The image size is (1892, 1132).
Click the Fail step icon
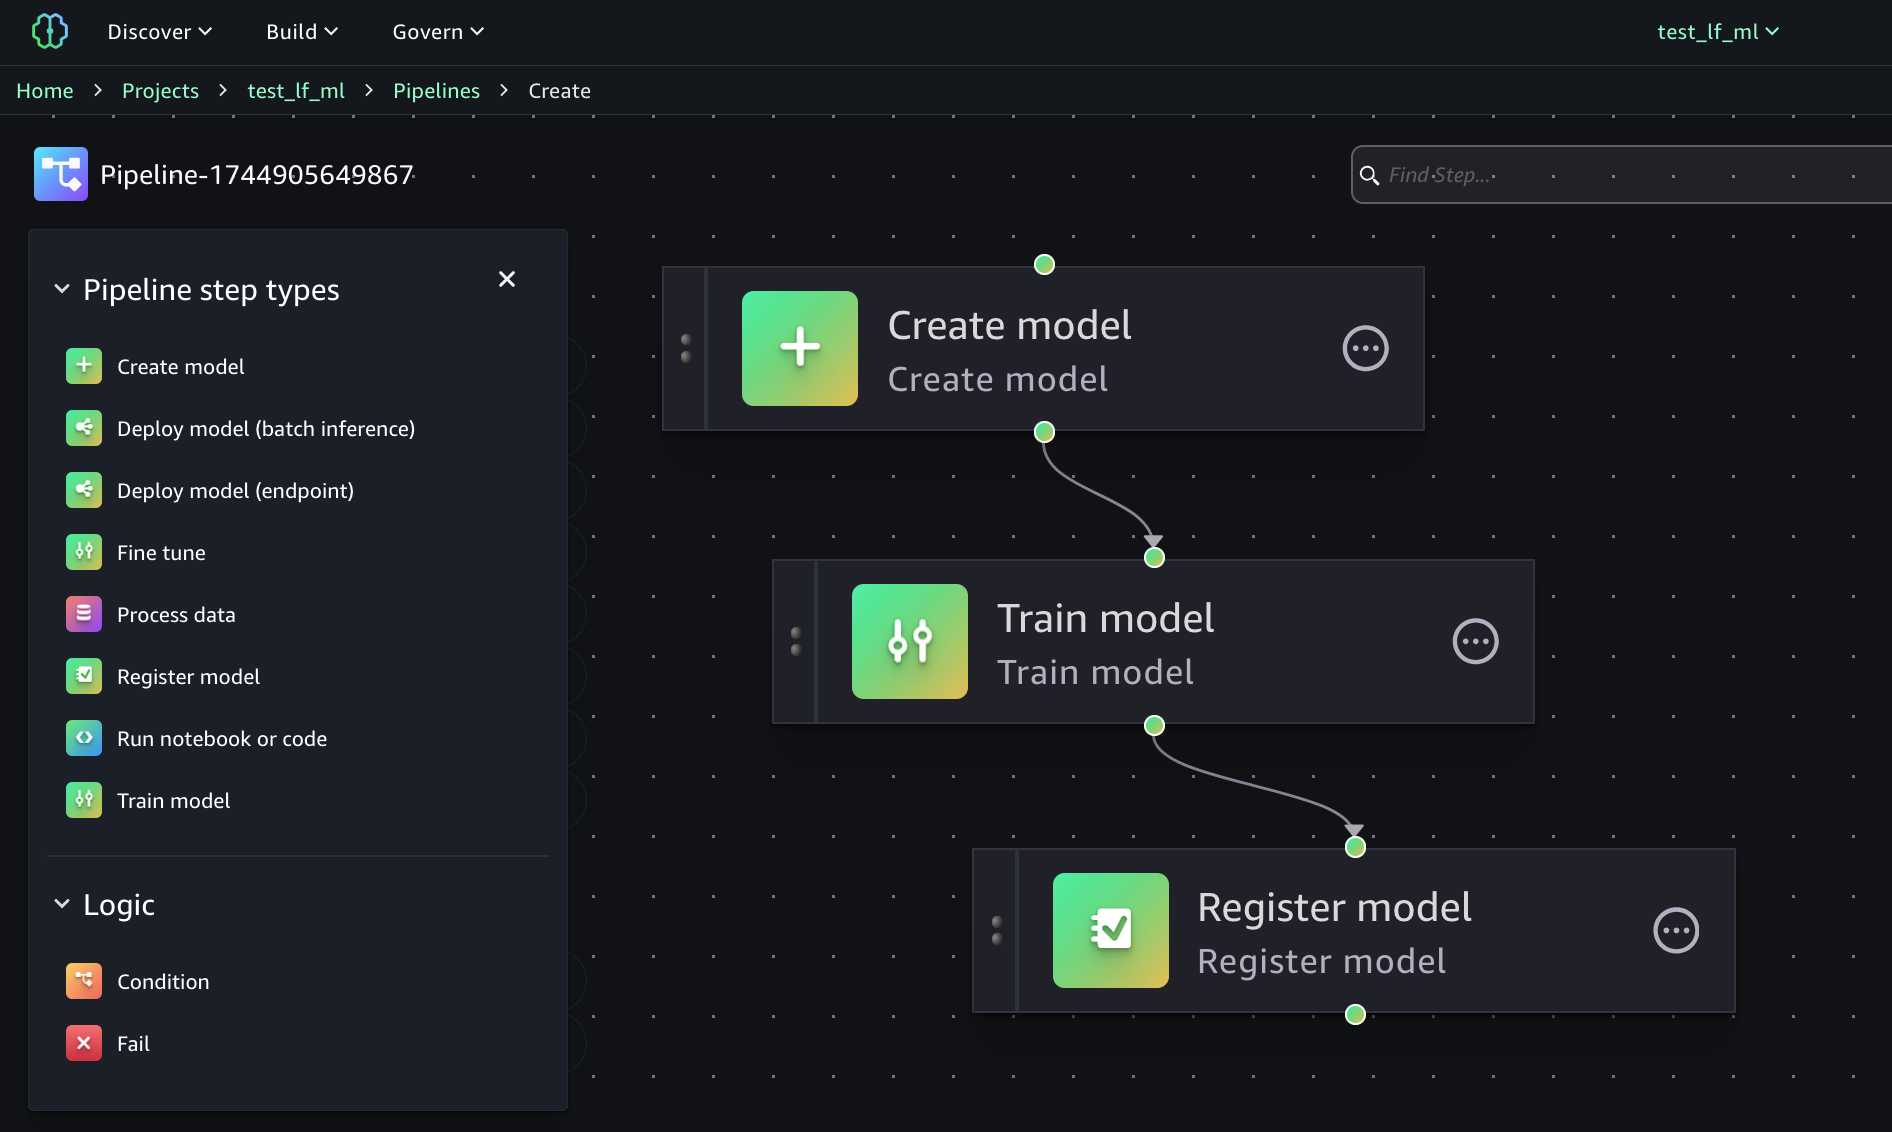click(x=84, y=1043)
